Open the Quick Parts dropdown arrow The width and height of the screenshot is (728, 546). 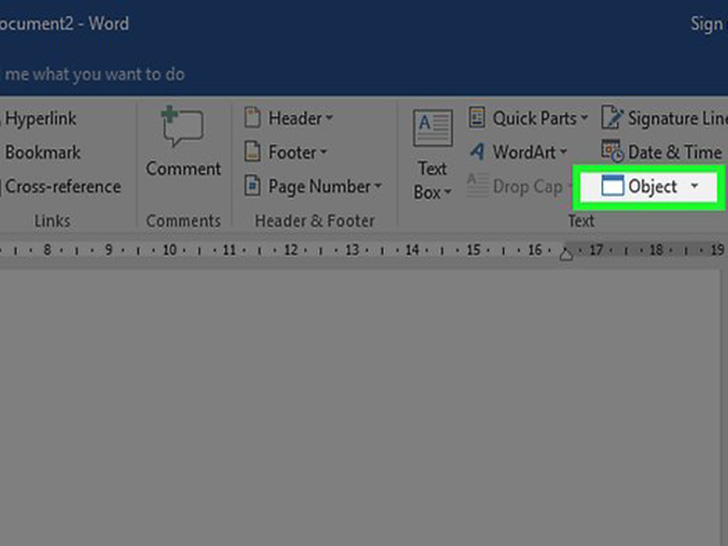[x=584, y=118]
